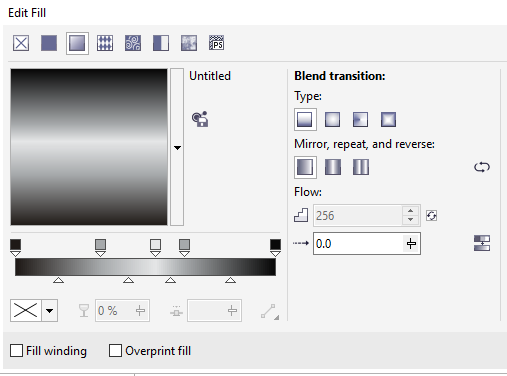Image resolution: width=507 pixels, height=376 pixels.
Task: Select rectangular fountain fill type
Action: [388, 119]
